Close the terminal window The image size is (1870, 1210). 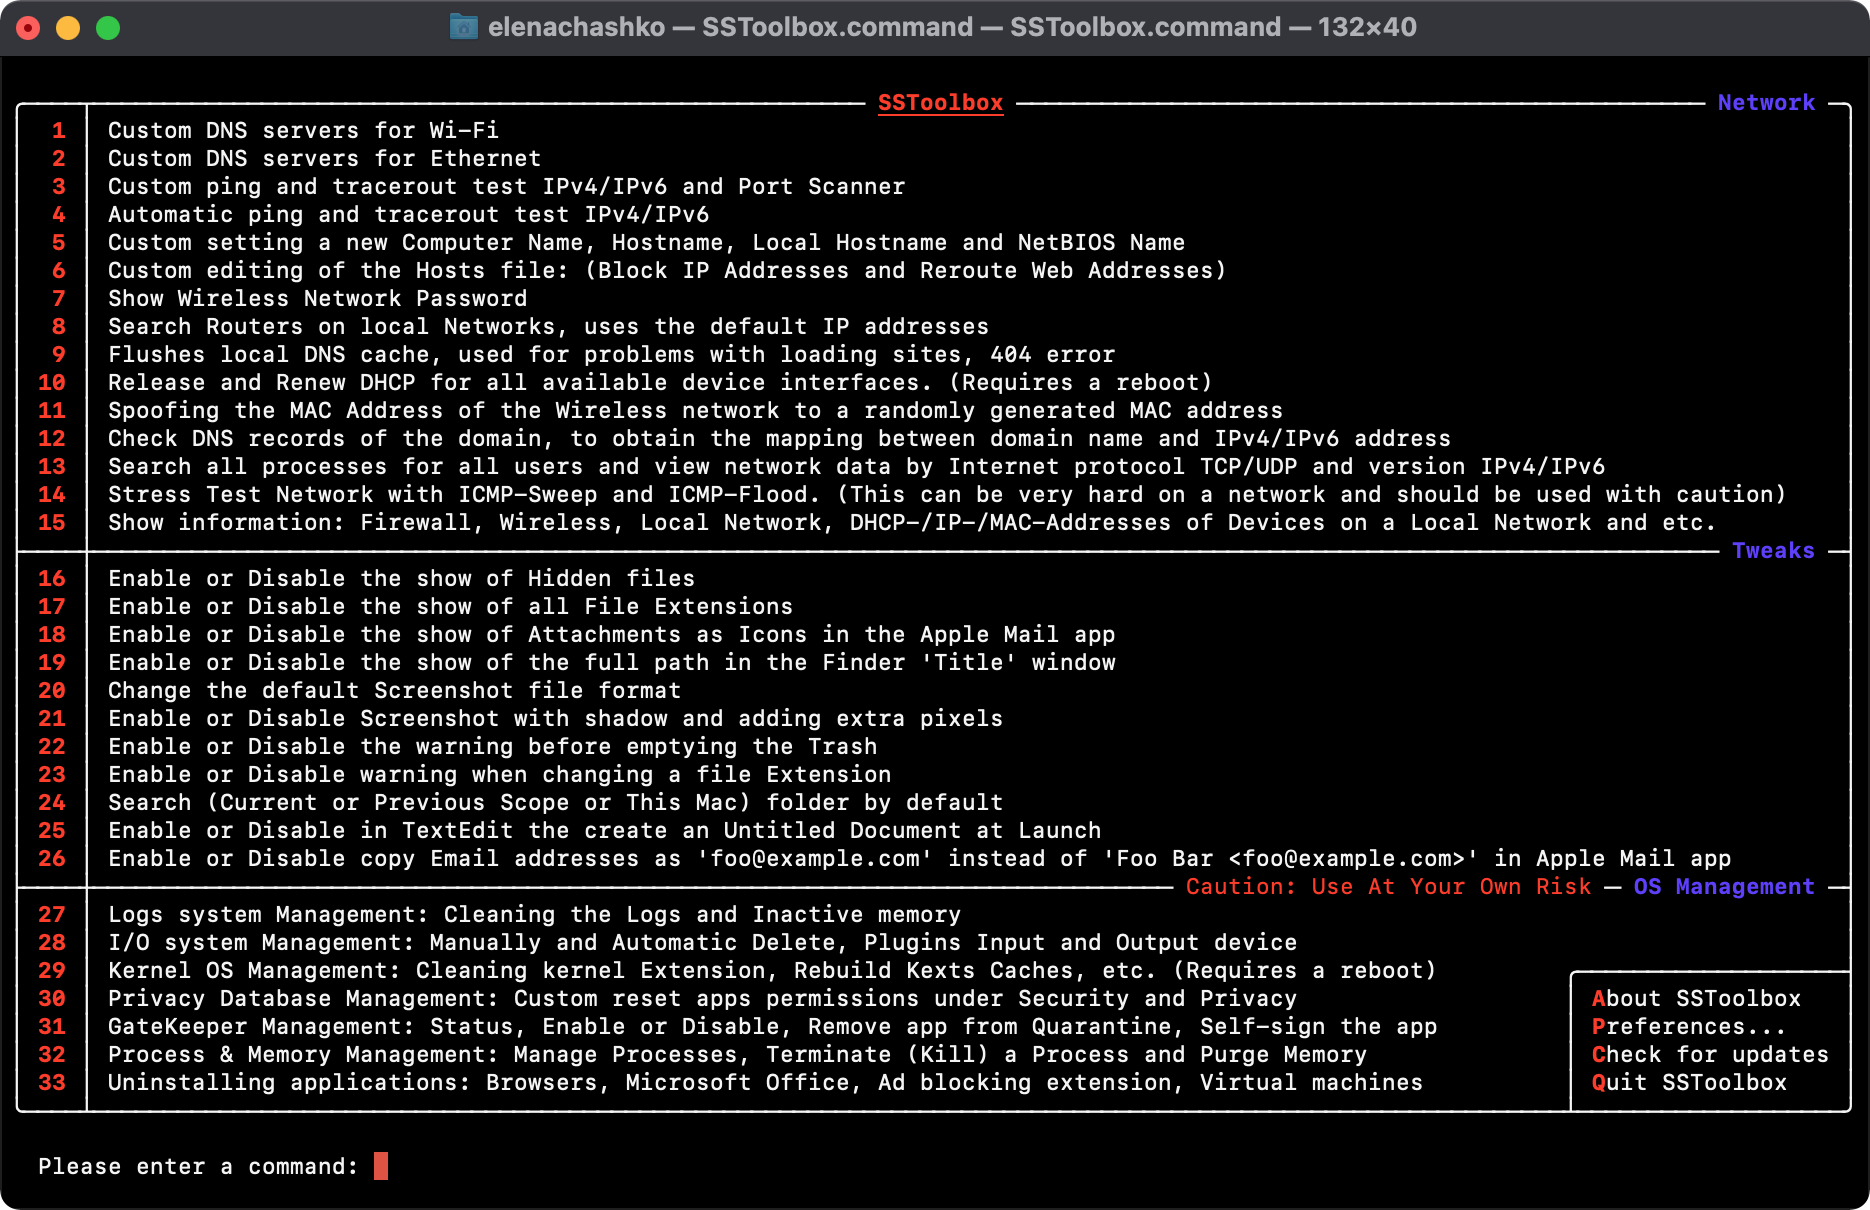click(x=28, y=28)
